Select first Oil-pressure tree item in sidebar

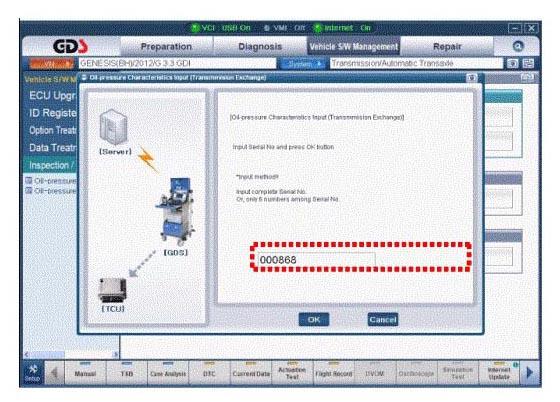pos(51,181)
